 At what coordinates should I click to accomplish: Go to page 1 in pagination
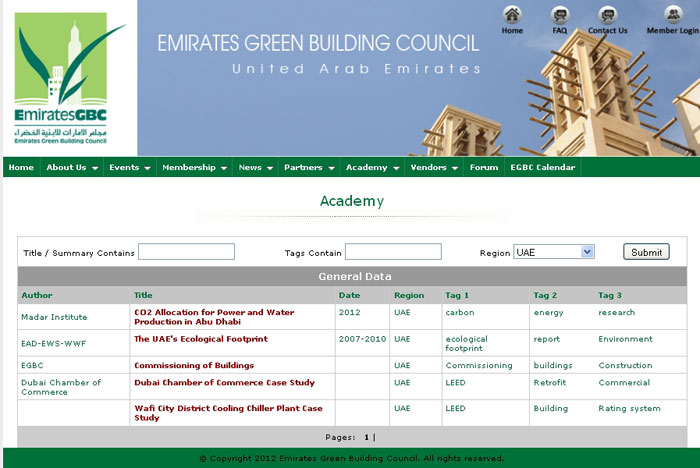367,437
